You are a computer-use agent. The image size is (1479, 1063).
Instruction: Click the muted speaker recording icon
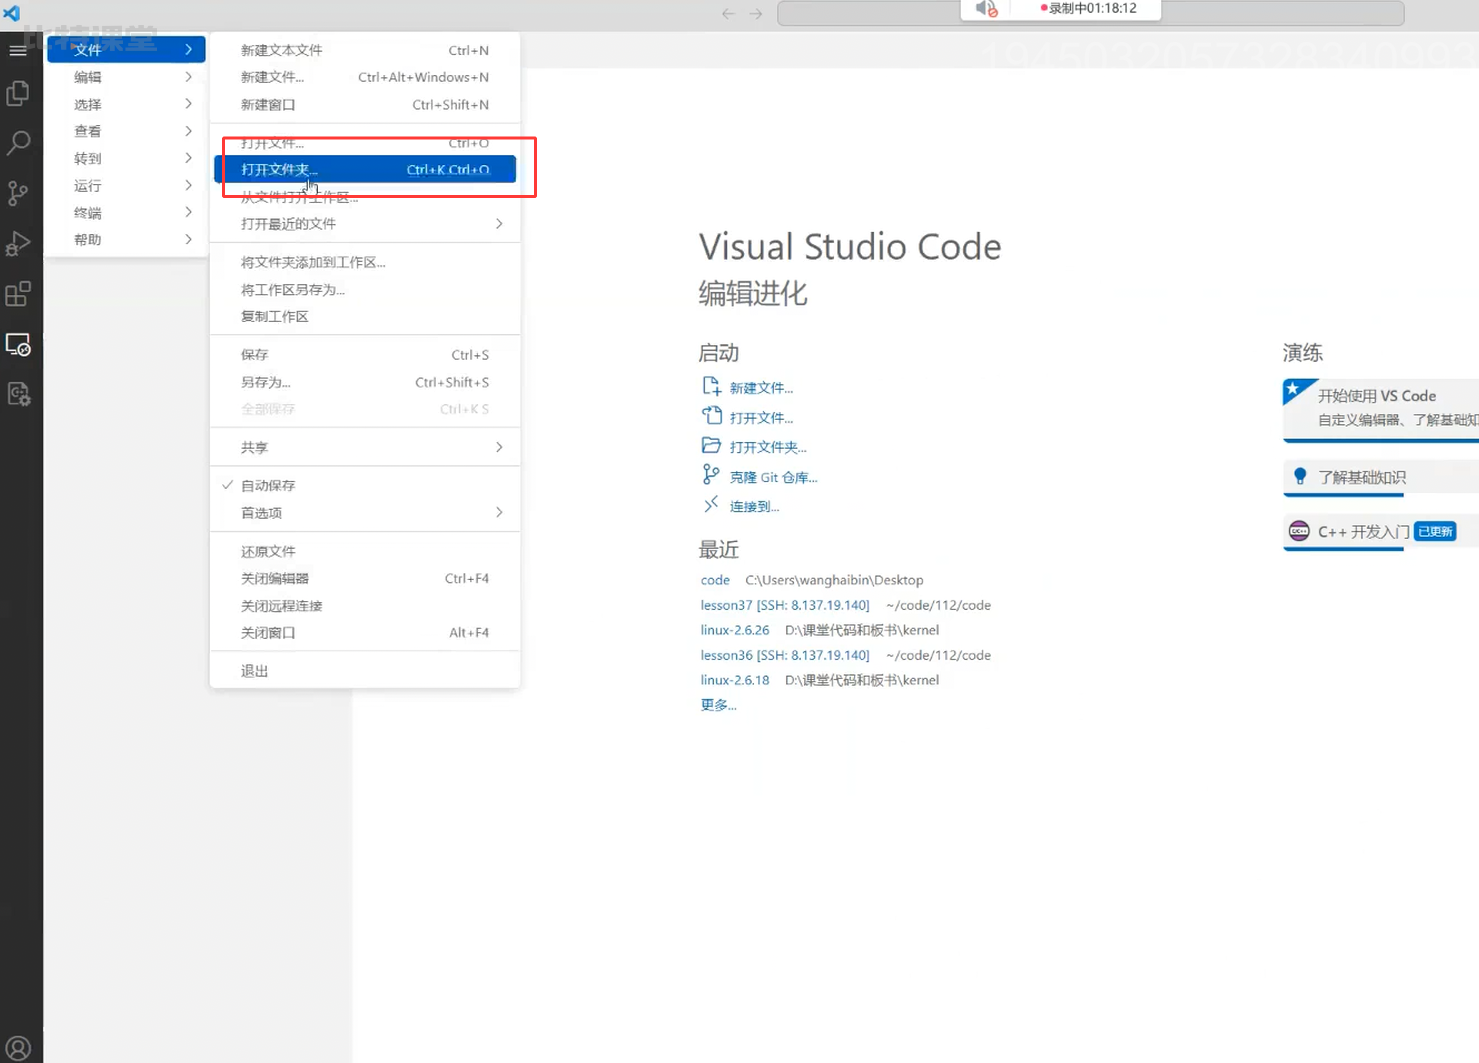pos(986,9)
